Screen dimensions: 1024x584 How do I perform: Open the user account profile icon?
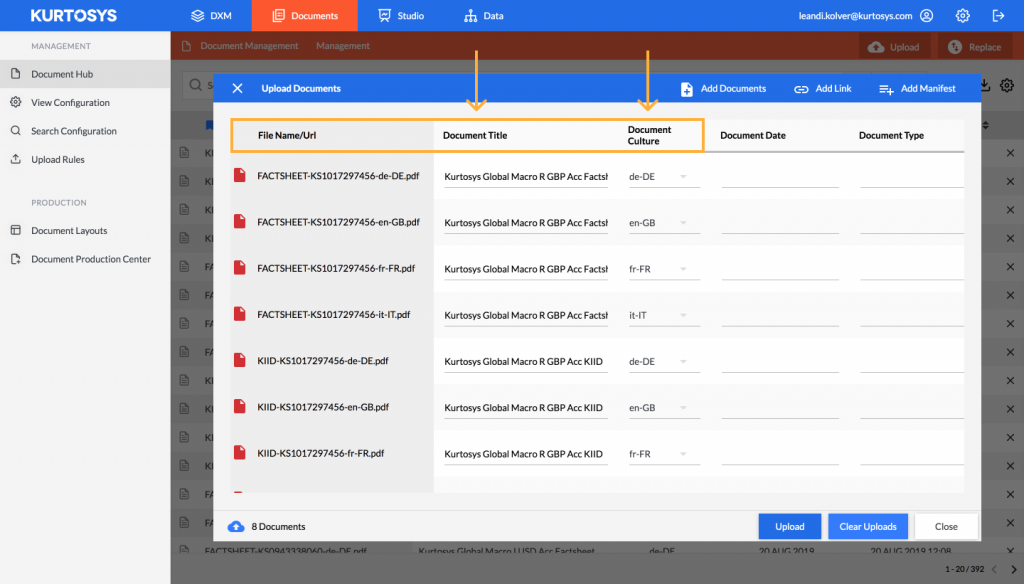click(x=927, y=16)
